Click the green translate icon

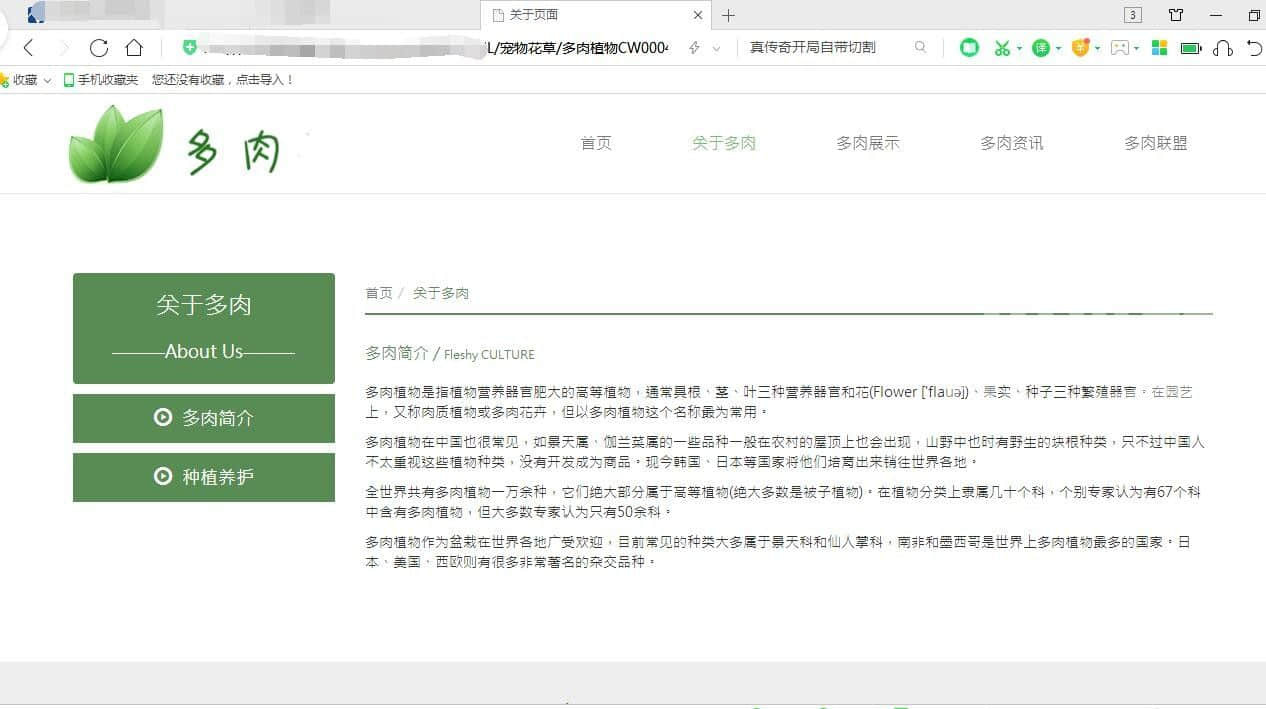[x=1041, y=48]
